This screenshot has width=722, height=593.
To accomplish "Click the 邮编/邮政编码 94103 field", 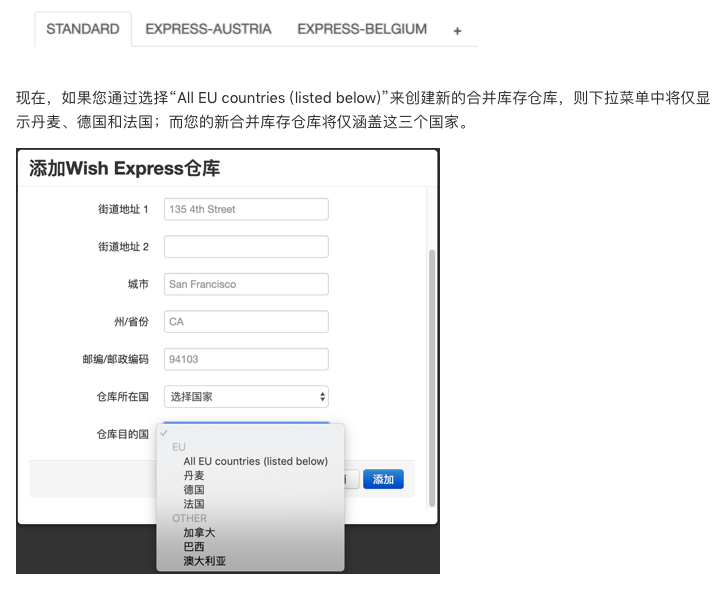I will (x=246, y=359).
